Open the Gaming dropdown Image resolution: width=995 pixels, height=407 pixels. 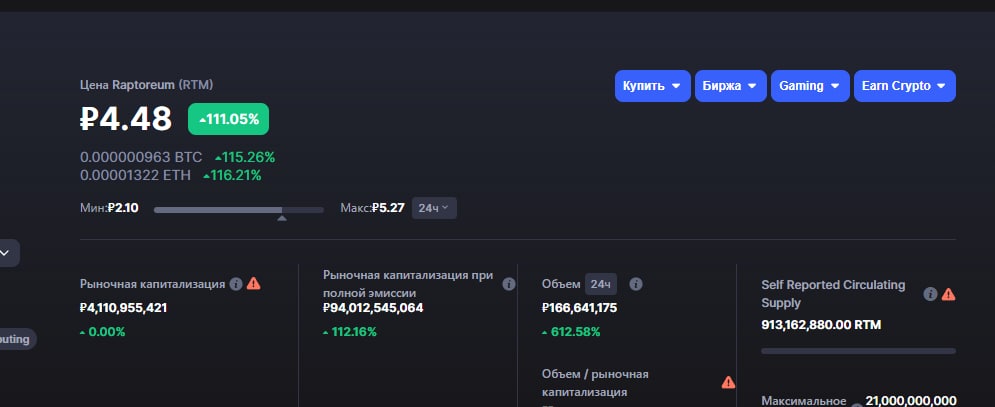point(810,86)
